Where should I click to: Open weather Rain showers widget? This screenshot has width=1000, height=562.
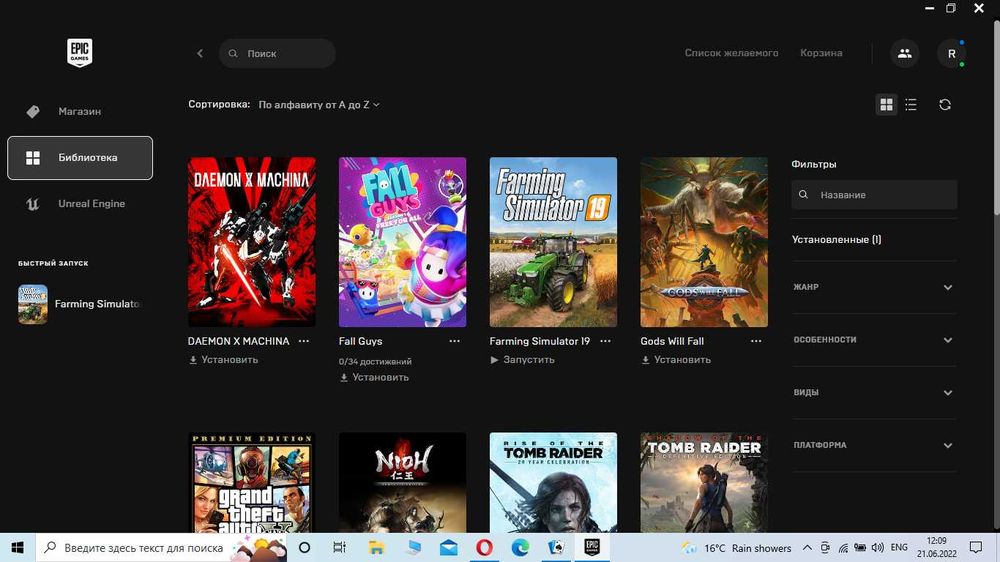click(737, 548)
